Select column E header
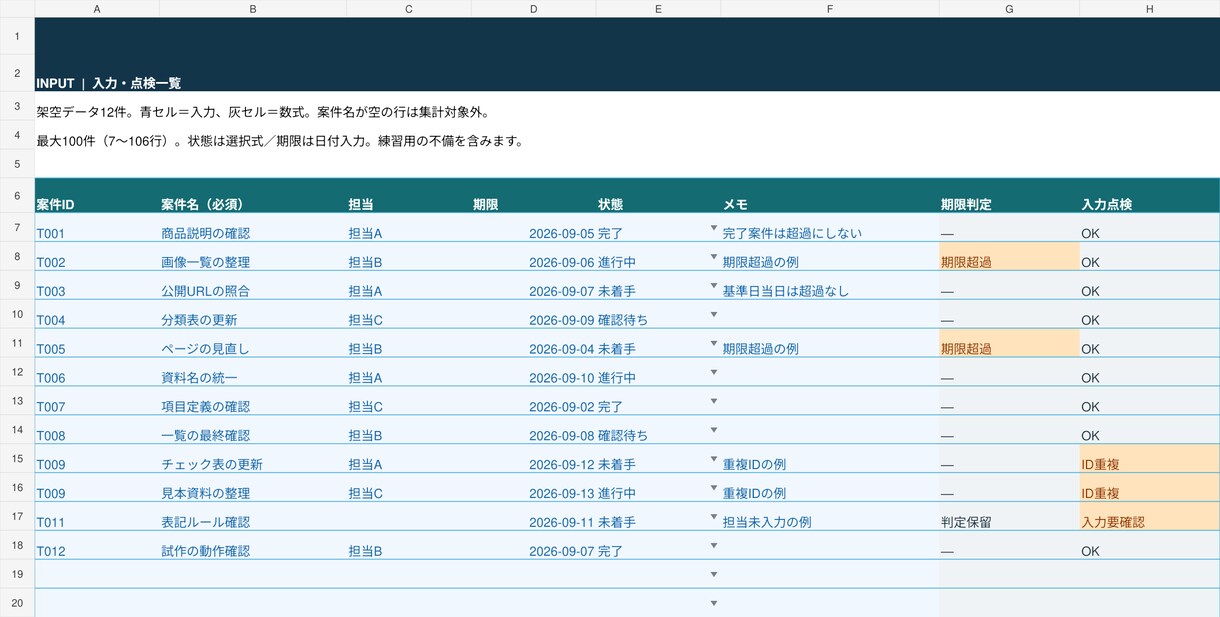 click(x=658, y=9)
